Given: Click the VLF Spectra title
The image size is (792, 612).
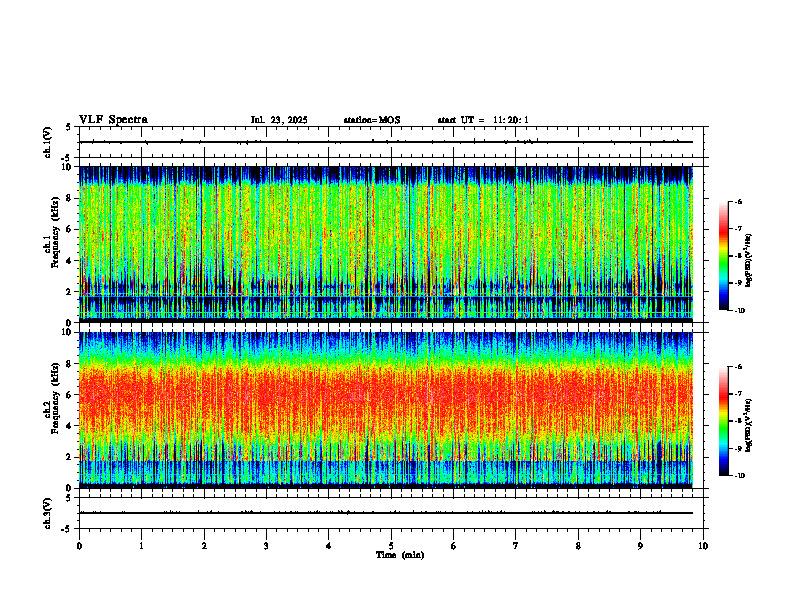Looking at the screenshot, I should pyautogui.click(x=113, y=120).
